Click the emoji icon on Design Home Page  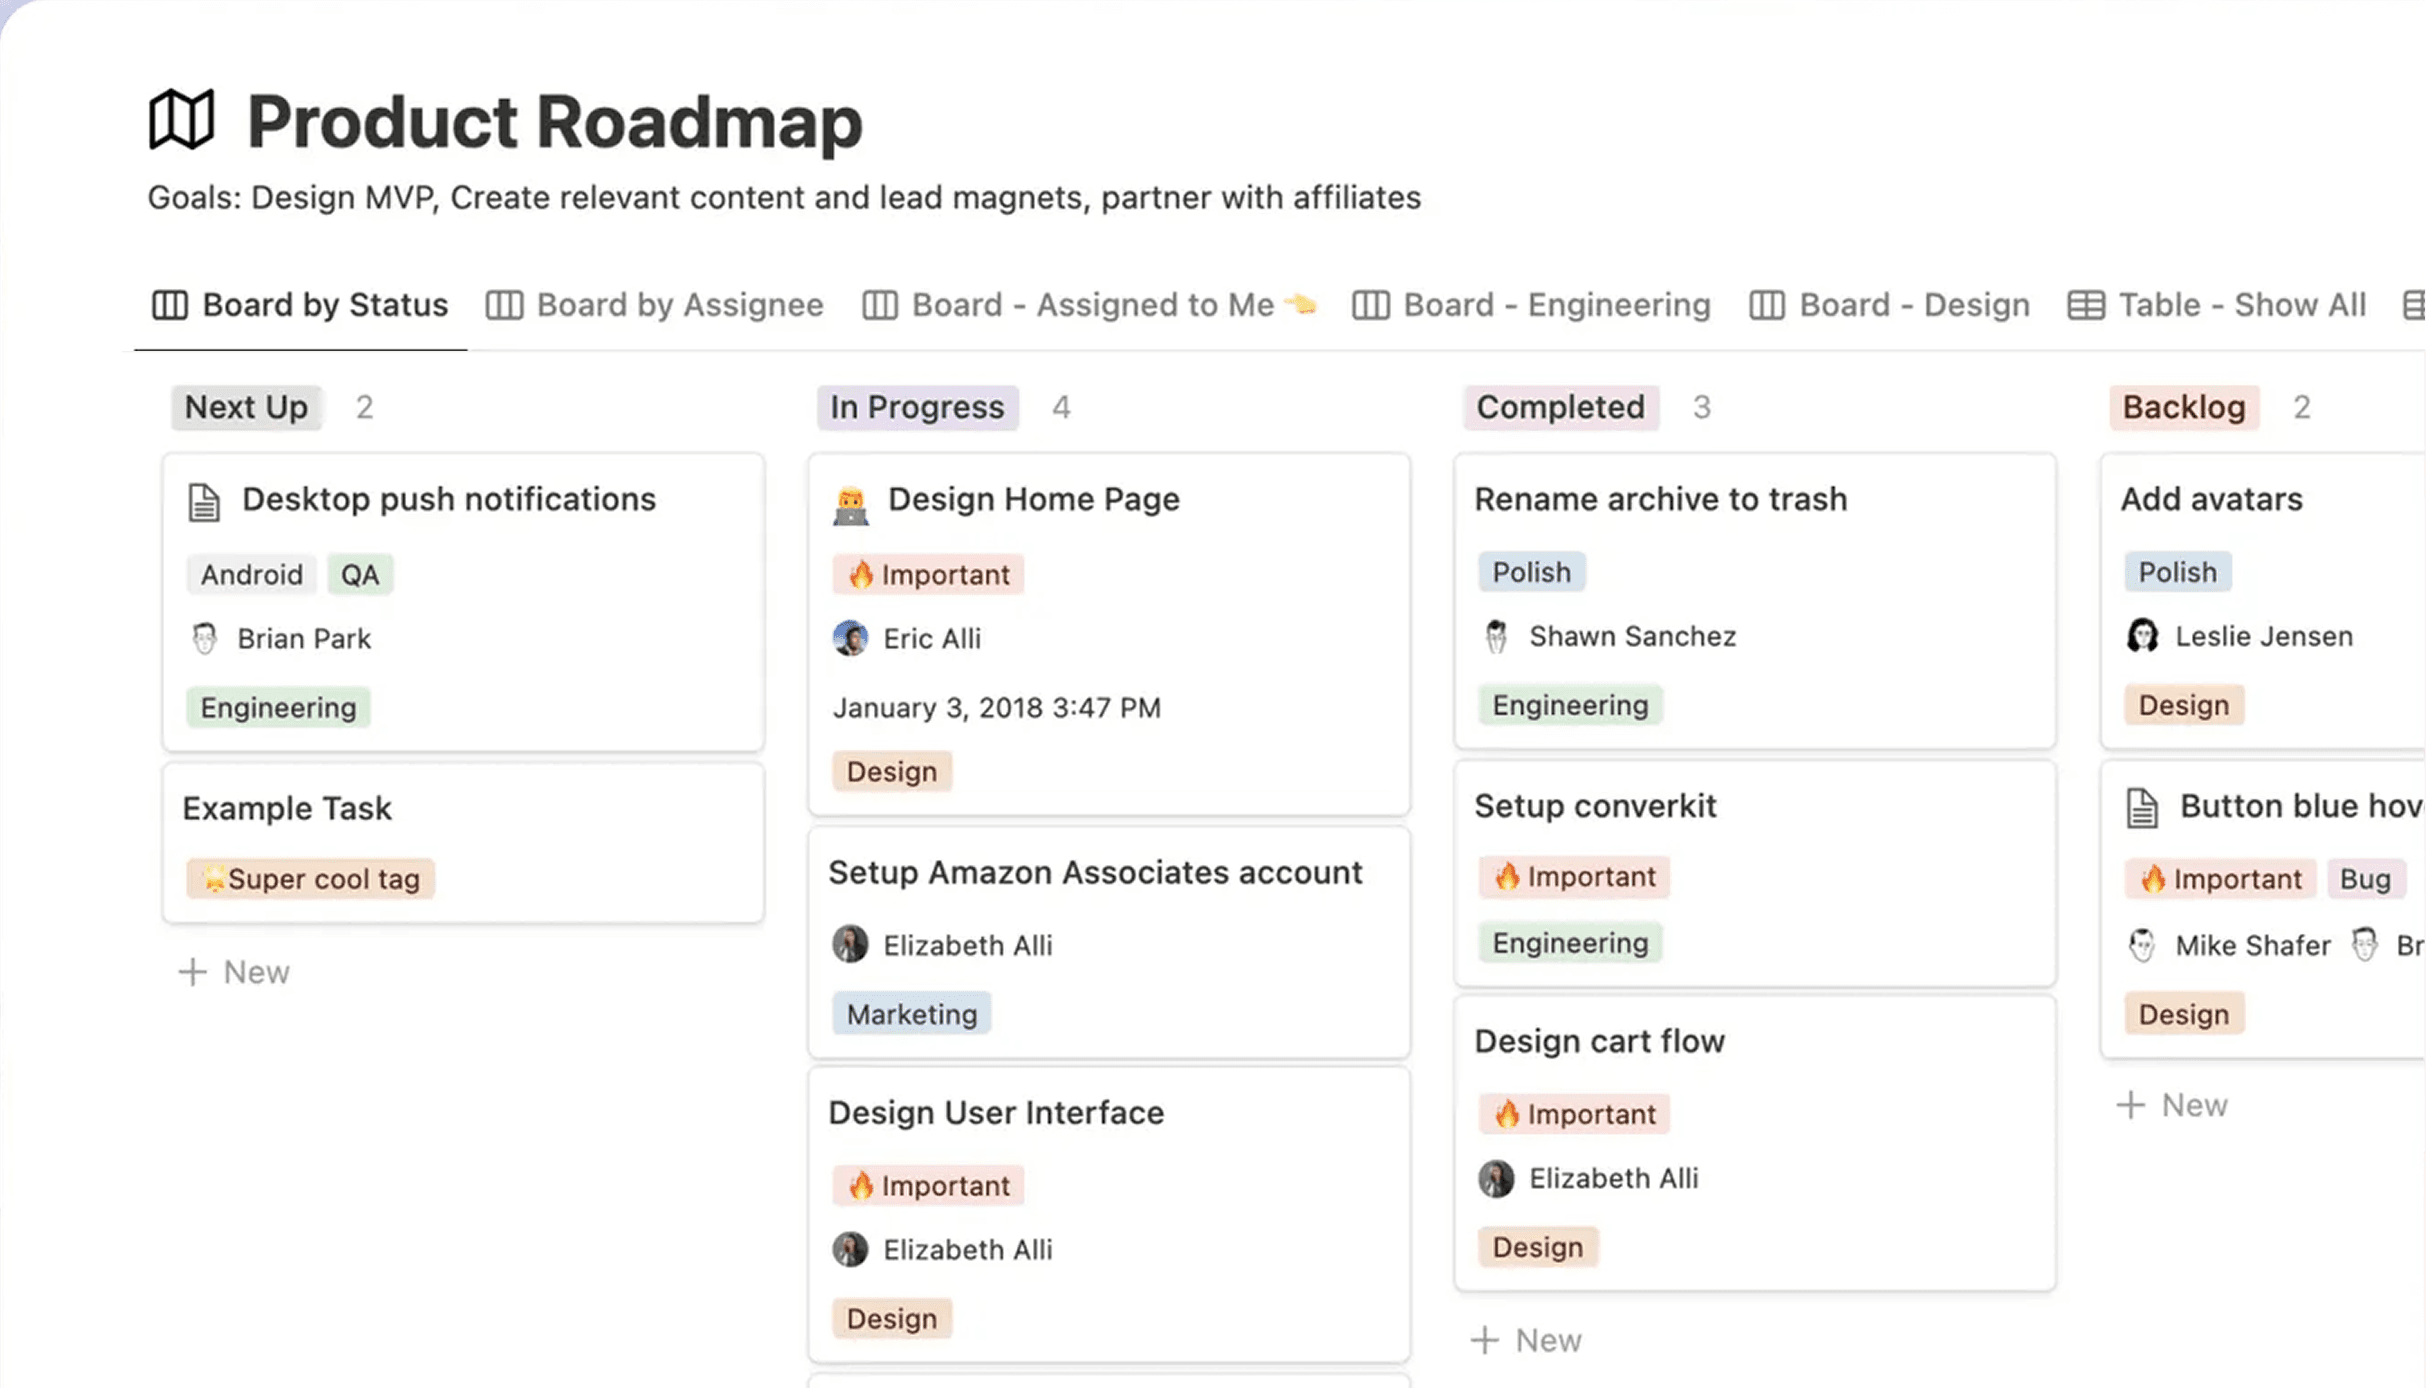pos(851,504)
